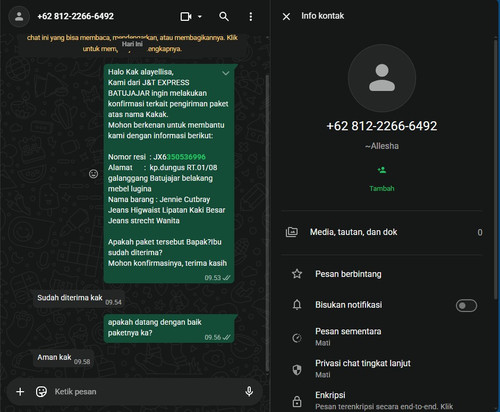Open contact avatar in chat header

[19, 16]
